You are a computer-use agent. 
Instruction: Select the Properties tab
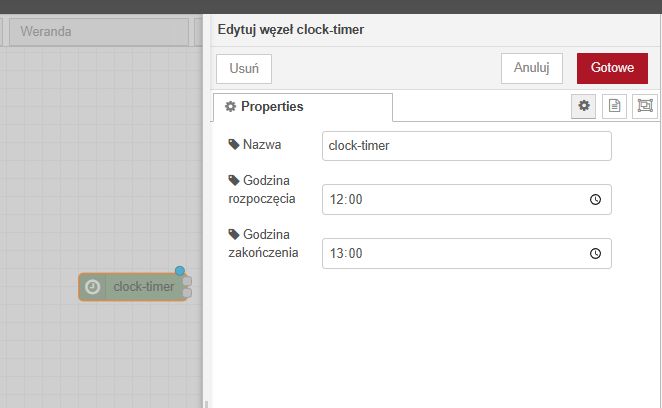[303, 107]
